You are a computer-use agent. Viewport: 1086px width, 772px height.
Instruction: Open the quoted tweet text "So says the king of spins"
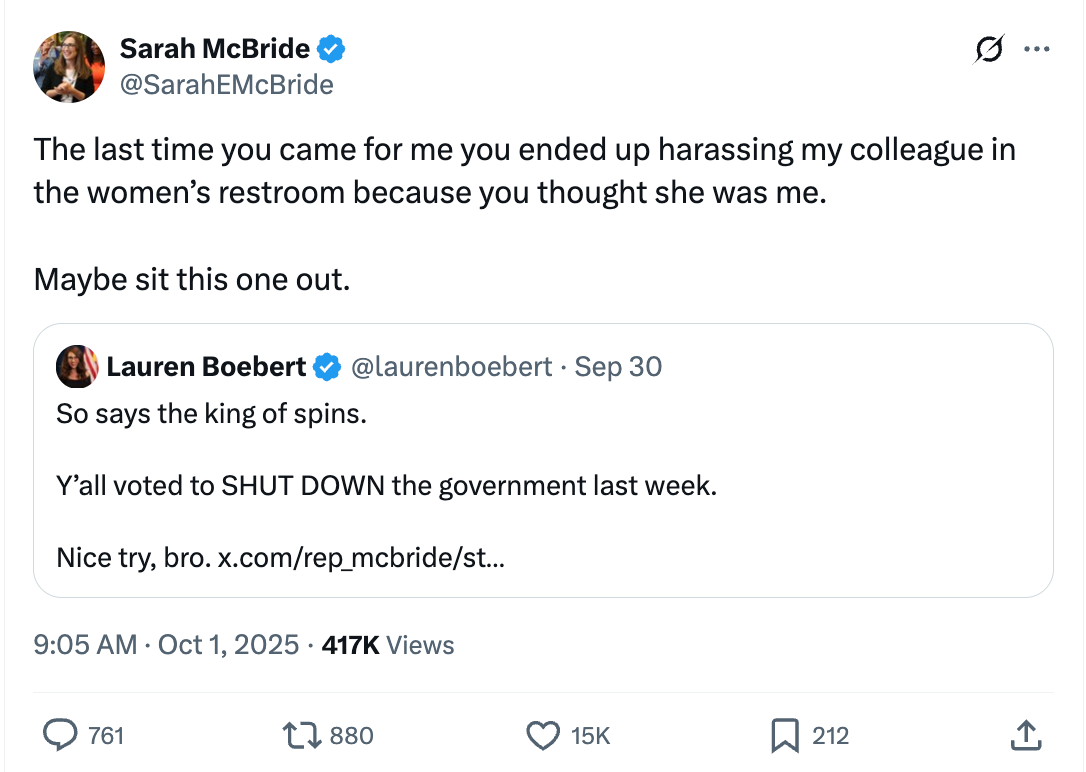click(x=212, y=413)
